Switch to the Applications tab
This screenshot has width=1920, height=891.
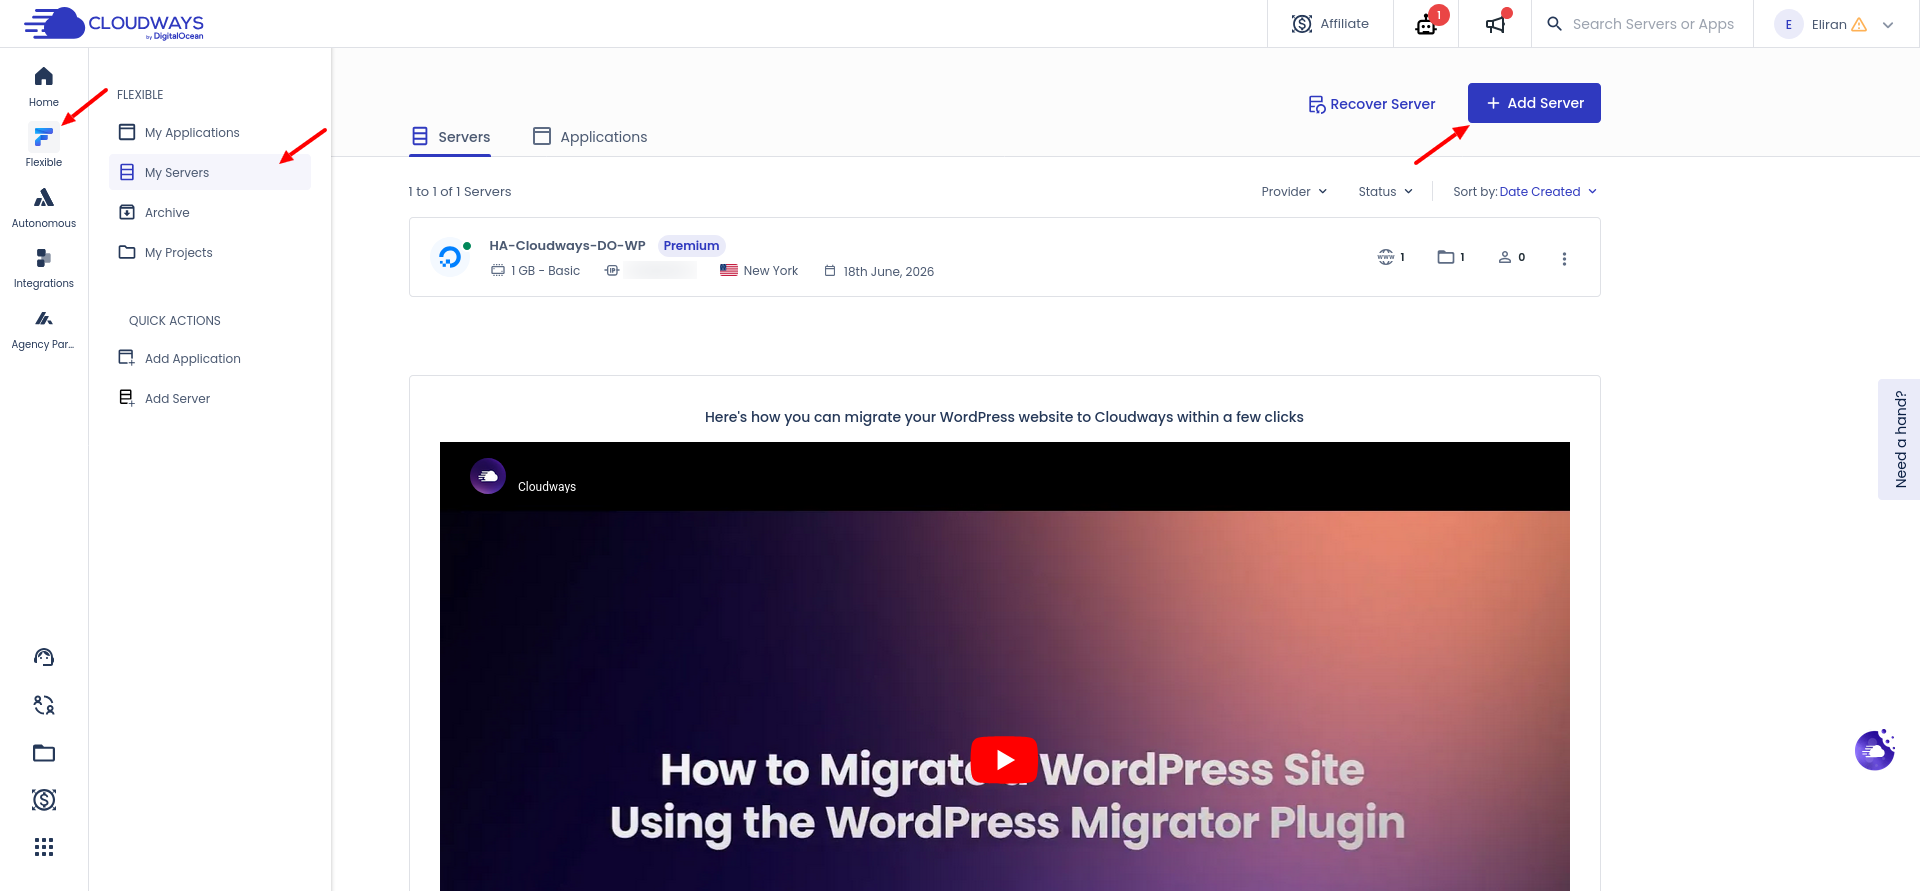(x=590, y=137)
